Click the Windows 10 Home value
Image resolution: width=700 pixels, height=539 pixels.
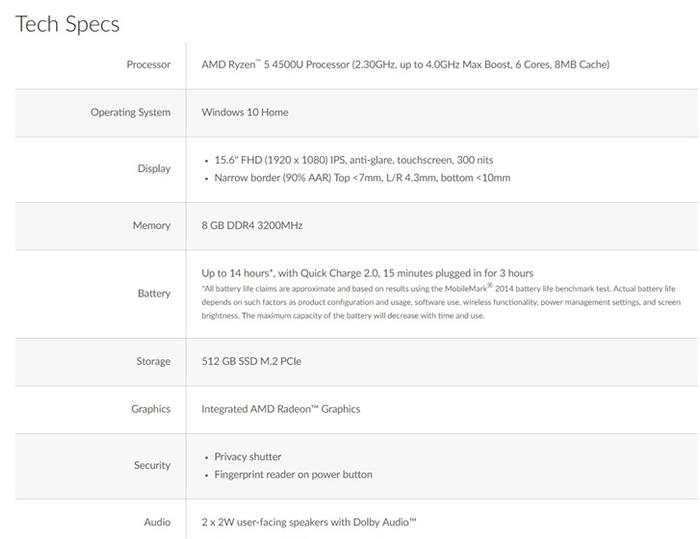point(245,112)
